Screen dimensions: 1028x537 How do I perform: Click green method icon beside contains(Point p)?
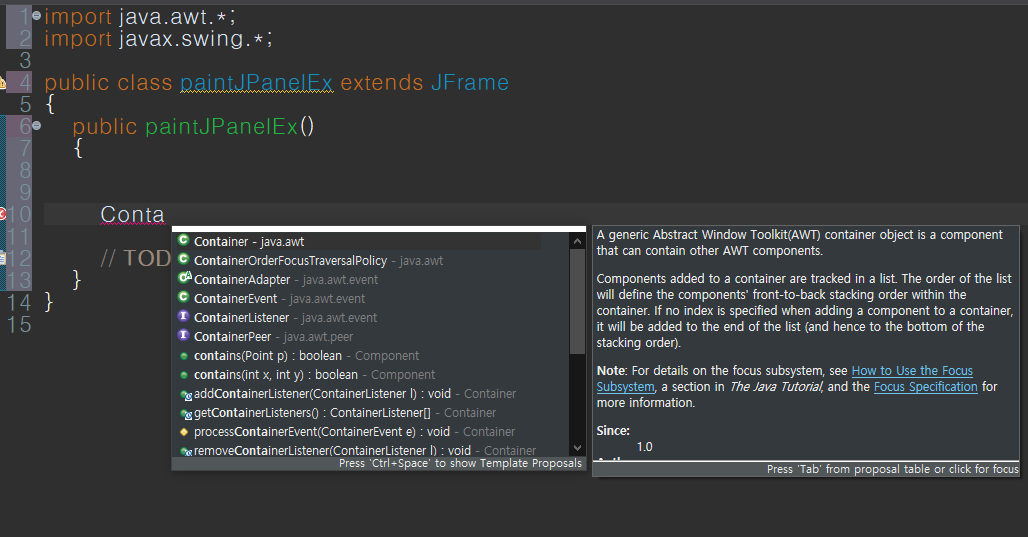pos(184,356)
